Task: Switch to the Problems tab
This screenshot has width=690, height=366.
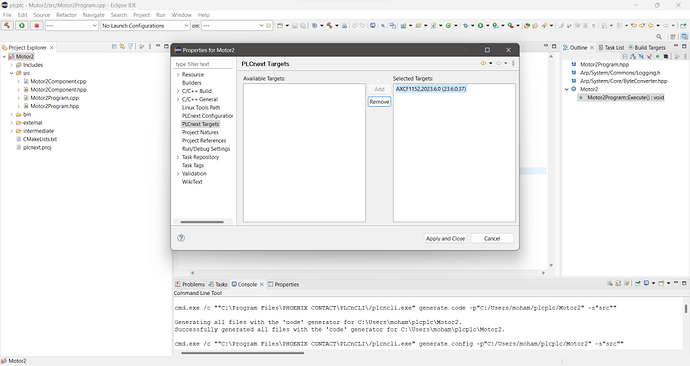Action: click(x=190, y=284)
